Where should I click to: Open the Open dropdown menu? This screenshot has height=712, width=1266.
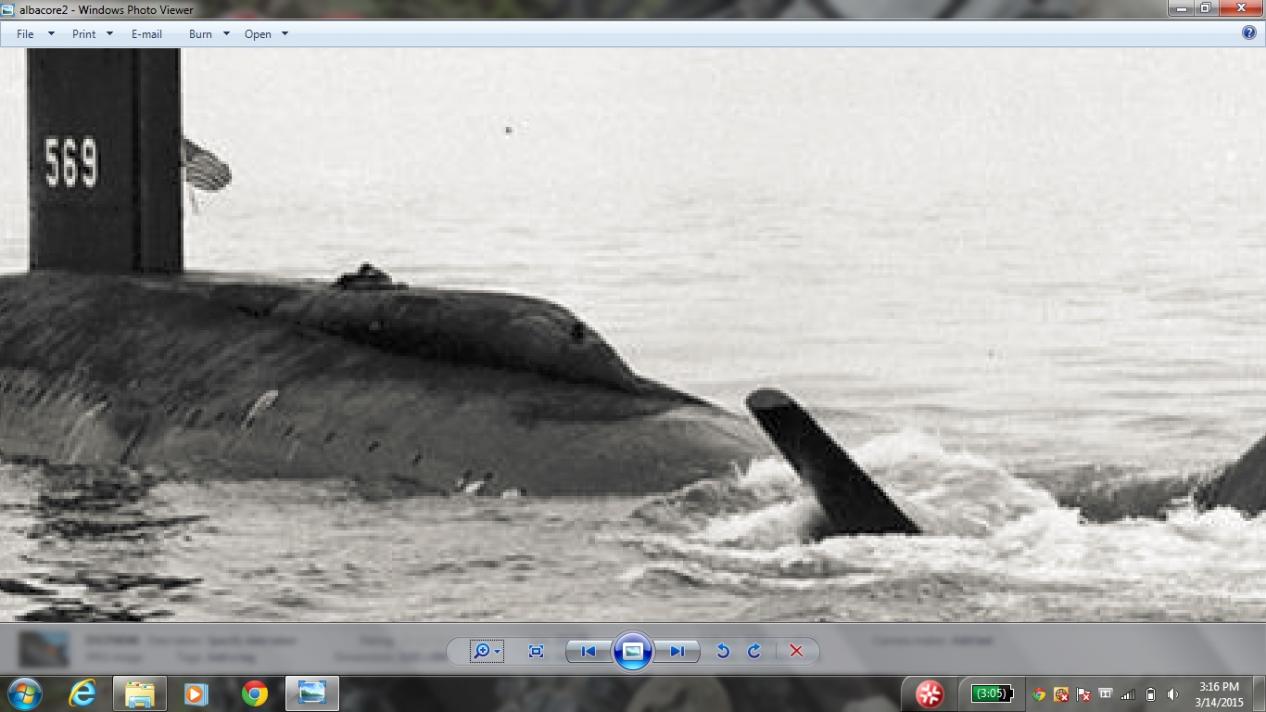[266, 34]
